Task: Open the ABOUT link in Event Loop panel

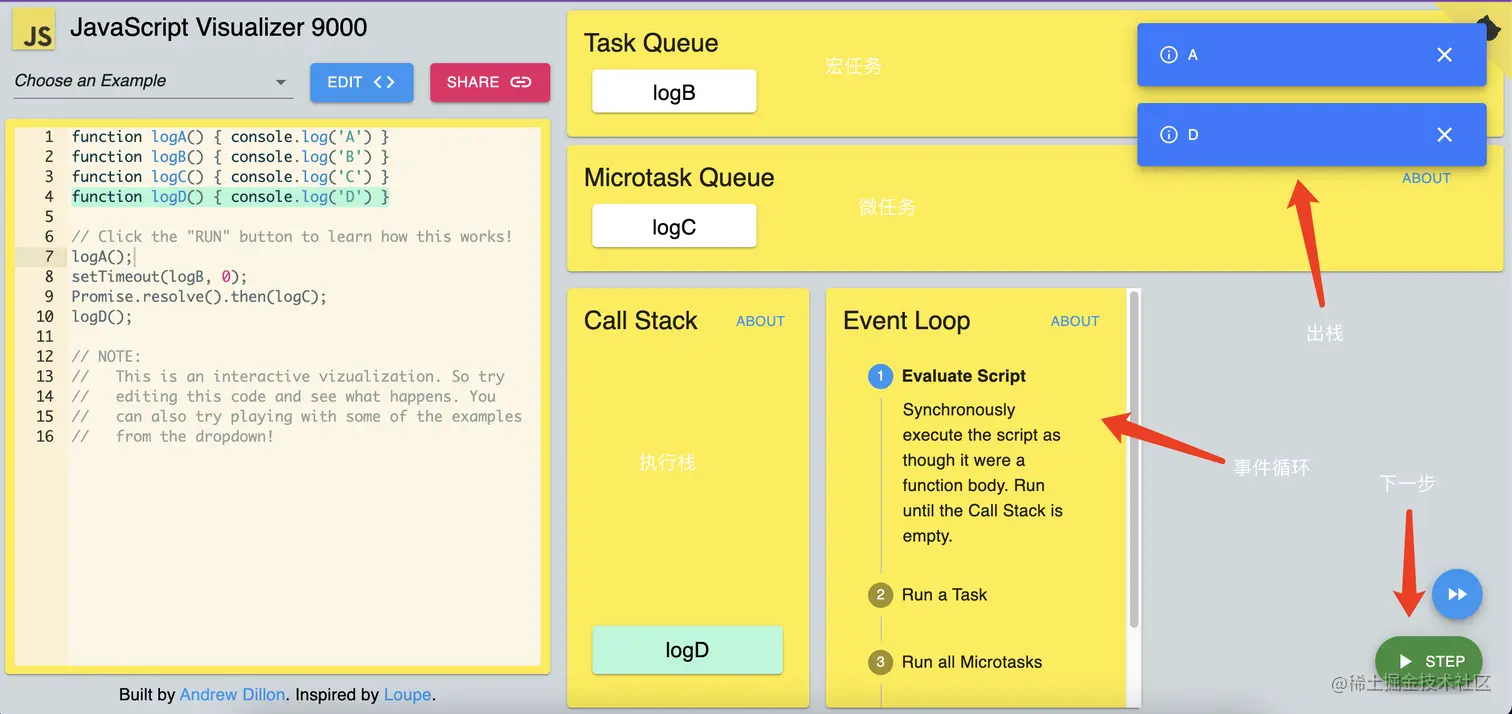Action: (1075, 321)
